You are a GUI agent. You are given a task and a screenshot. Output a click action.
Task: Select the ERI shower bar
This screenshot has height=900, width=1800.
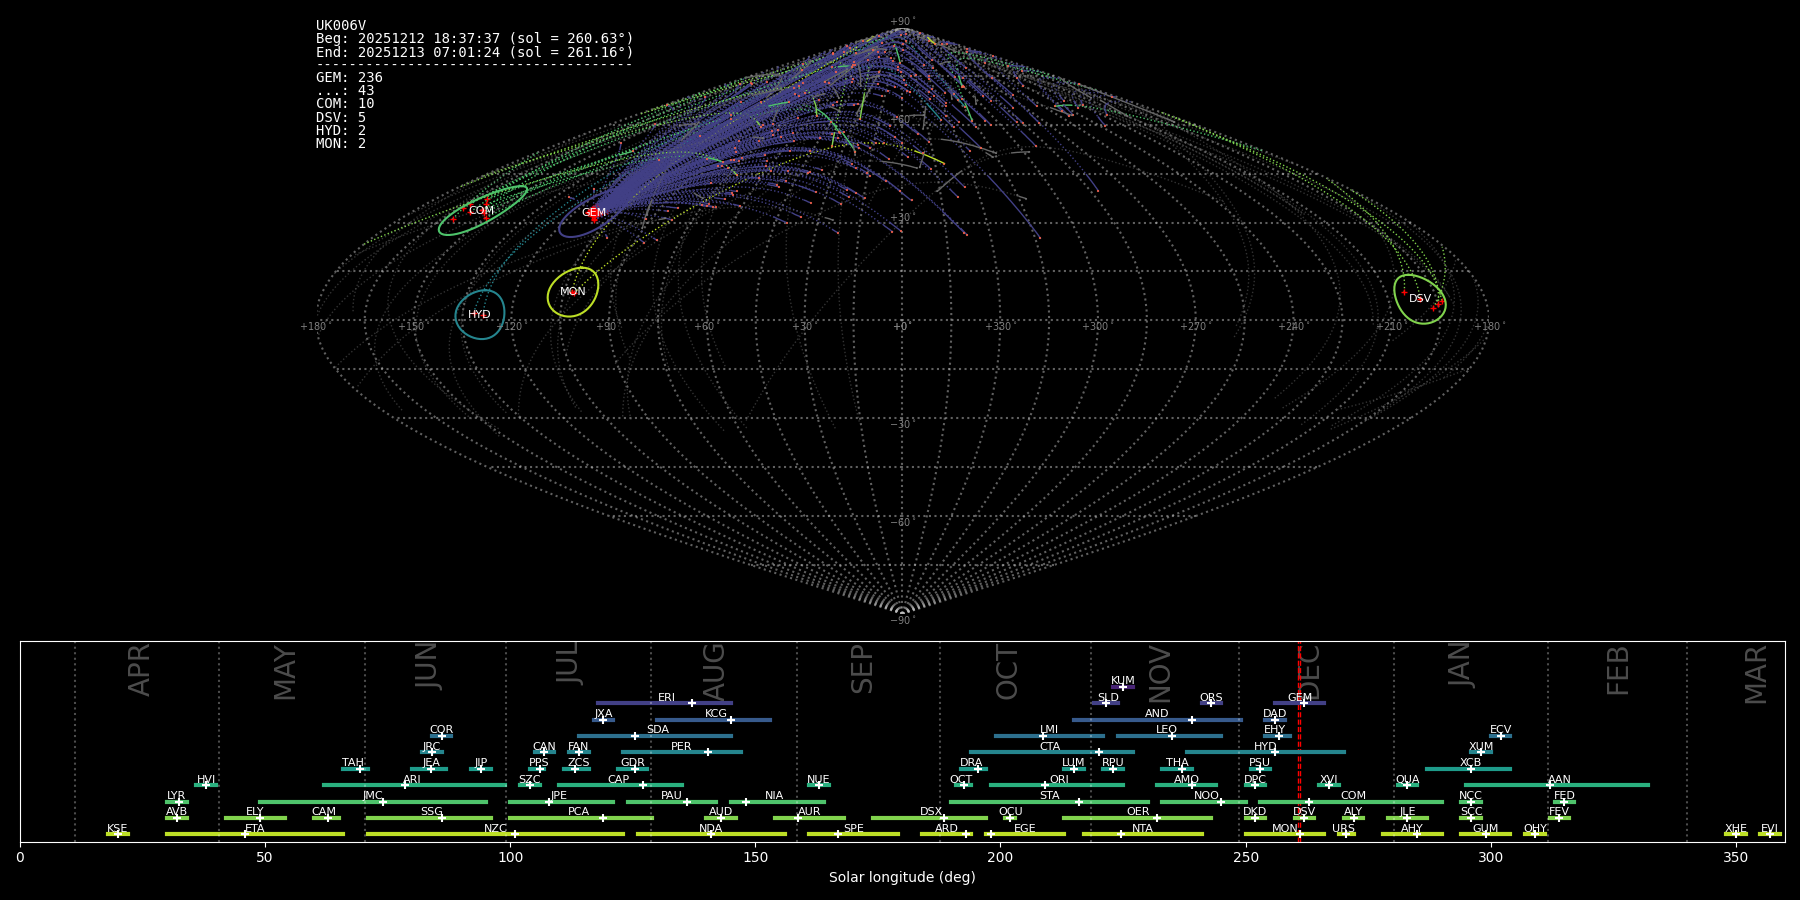664,703
